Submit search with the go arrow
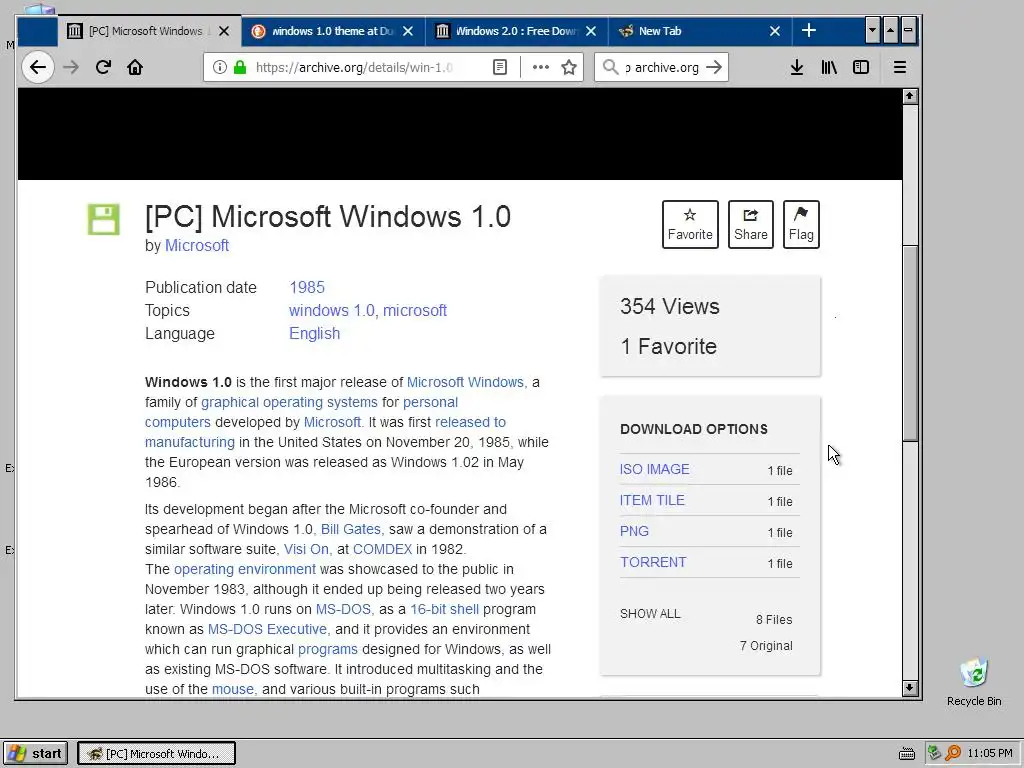The width and height of the screenshot is (1024, 768). (714, 67)
